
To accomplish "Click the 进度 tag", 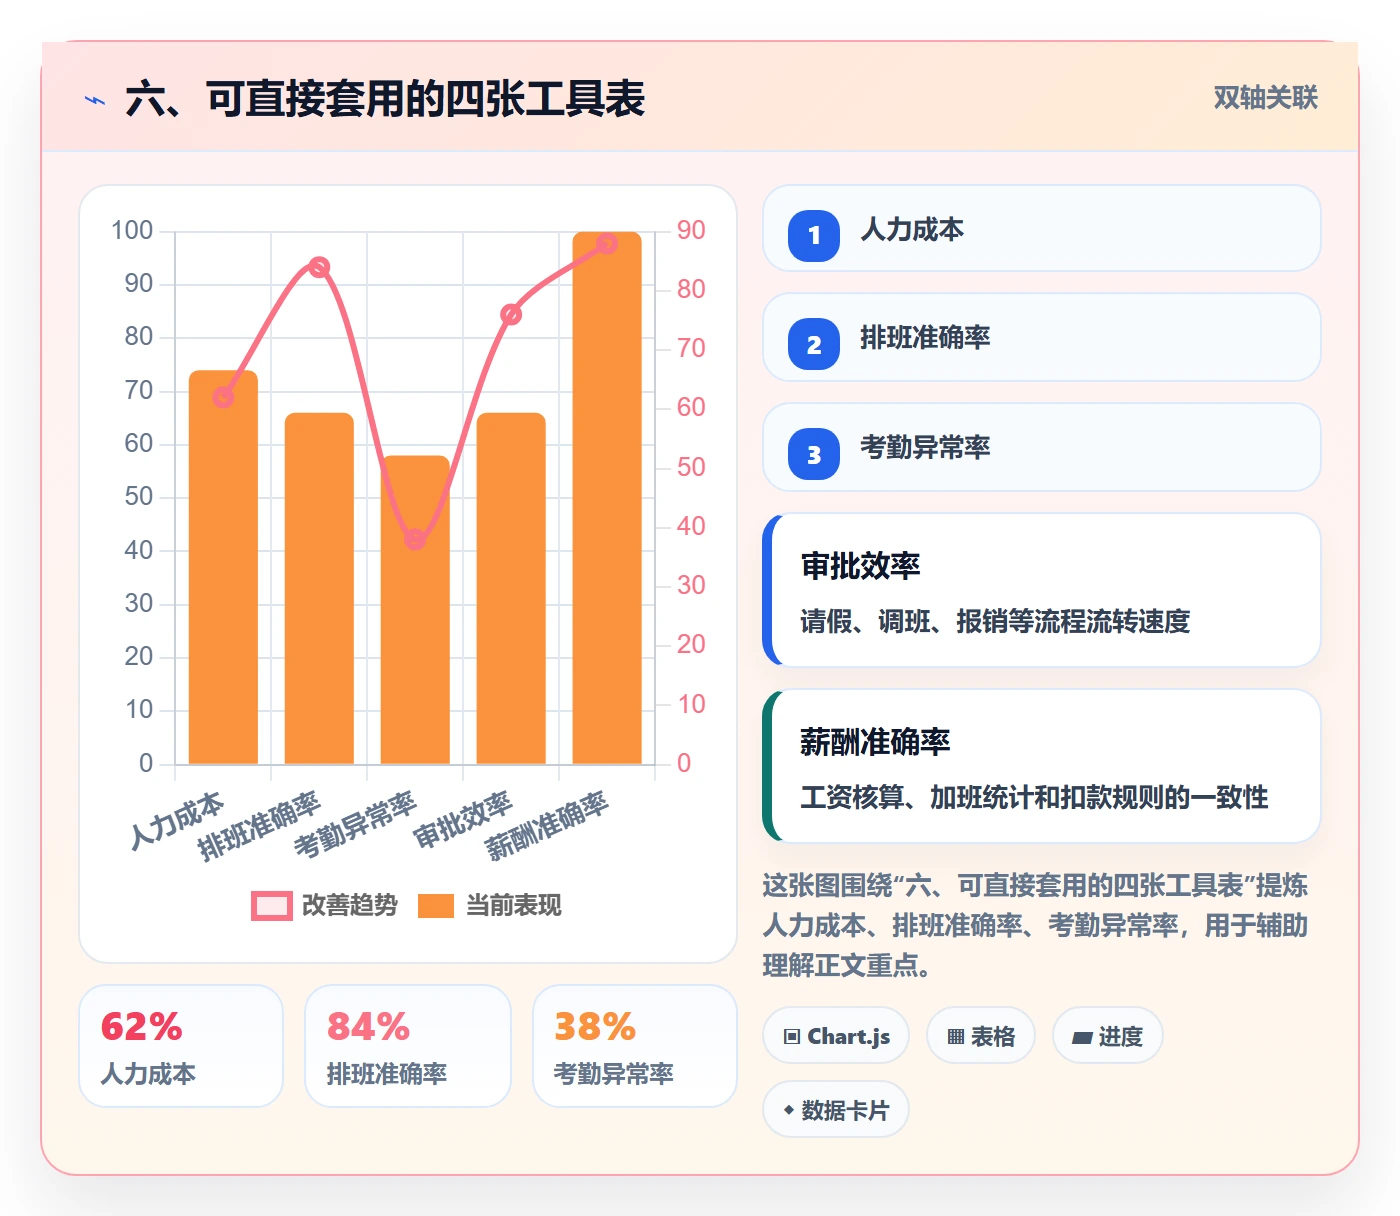I will pos(1108,1036).
